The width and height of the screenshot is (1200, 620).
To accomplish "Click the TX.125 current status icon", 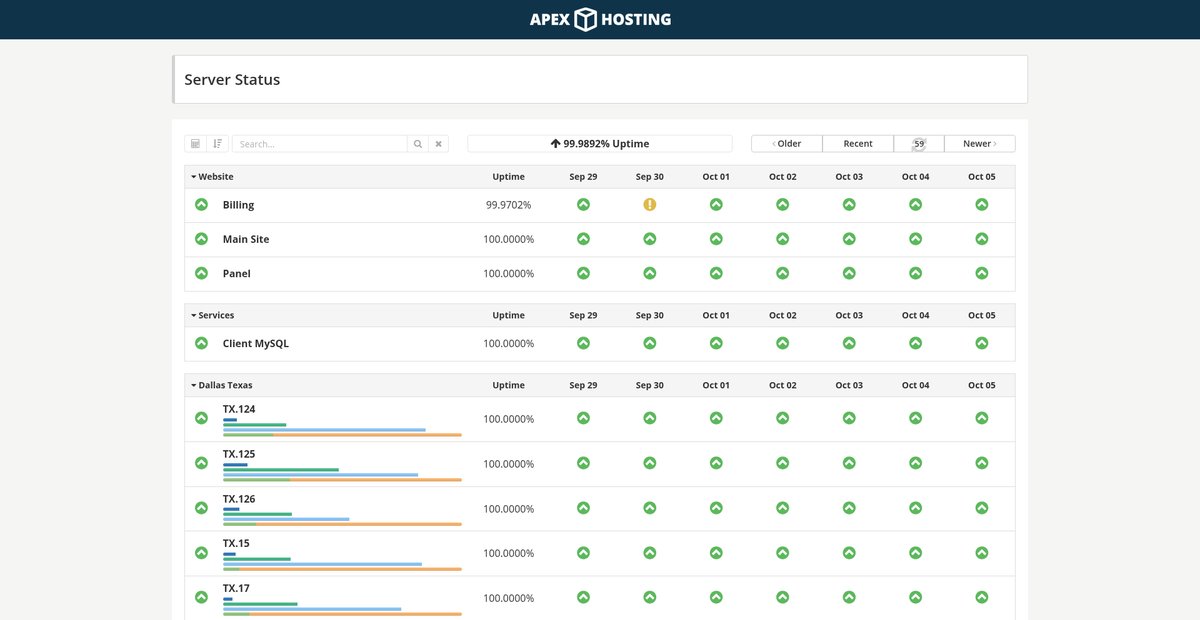I will [x=201, y=463].
